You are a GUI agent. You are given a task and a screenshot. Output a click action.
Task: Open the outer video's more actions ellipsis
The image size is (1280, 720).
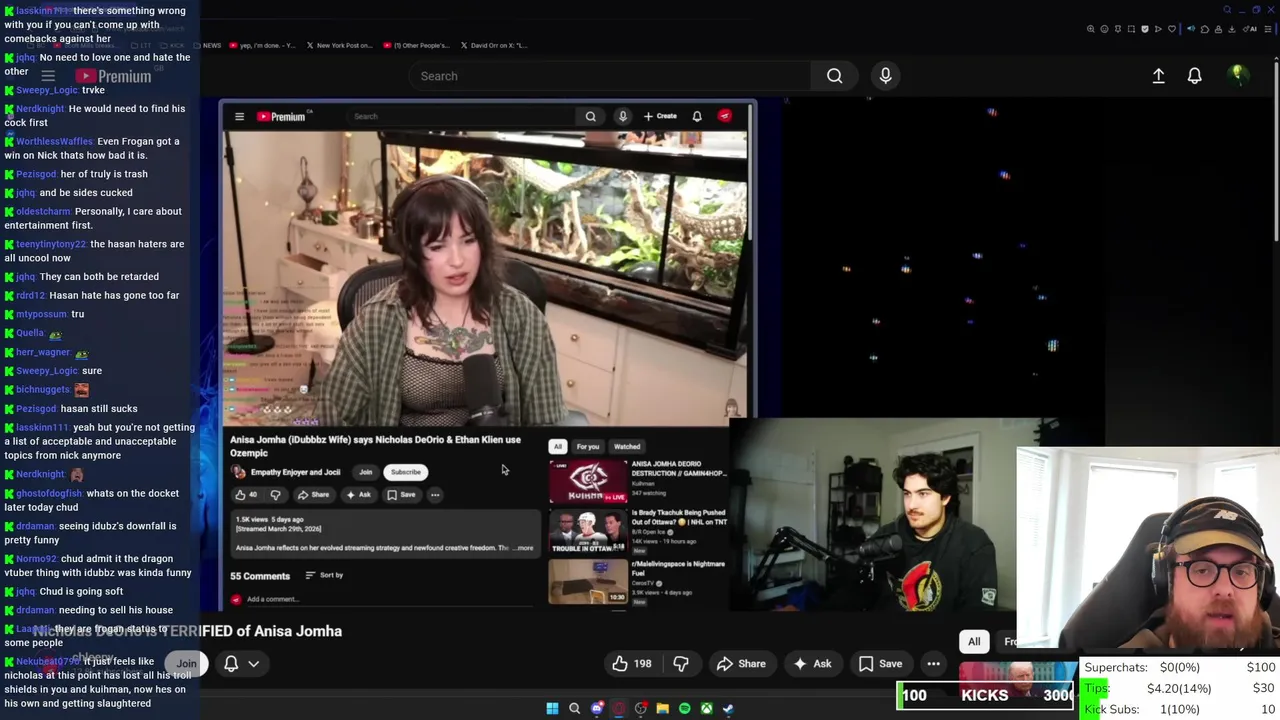(x=933, y=664)
